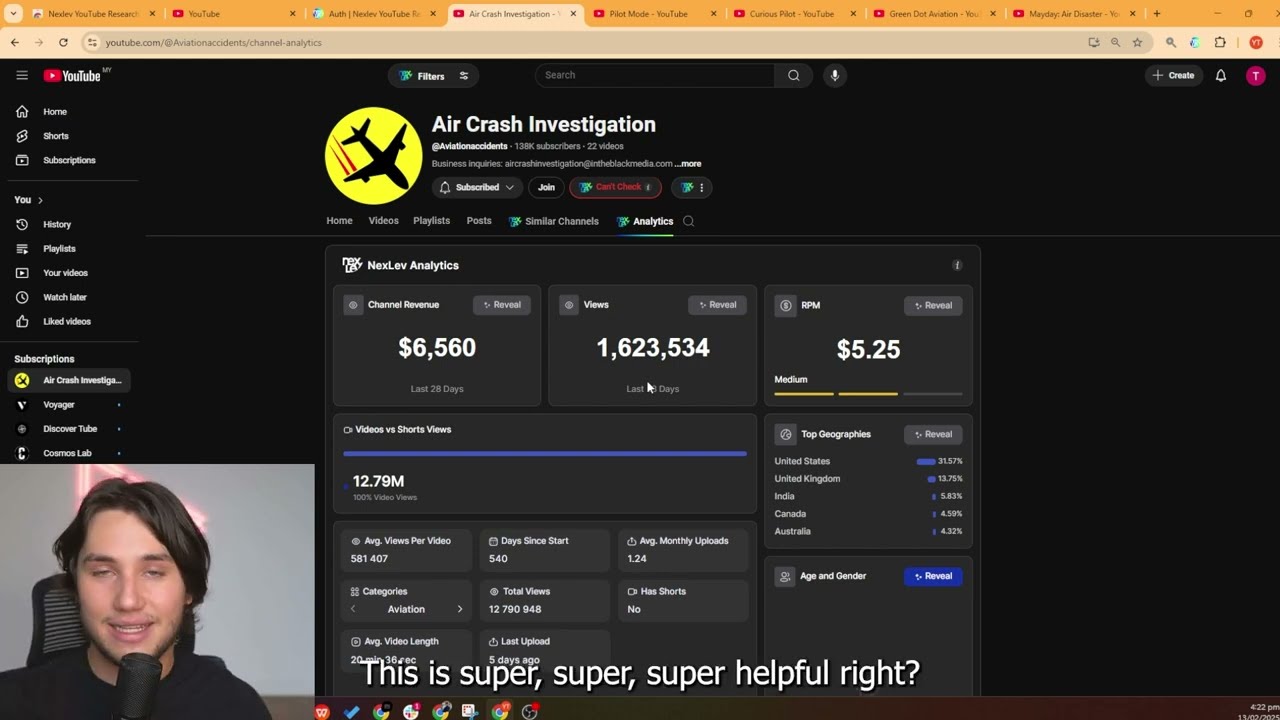The height and width of the screenshot is (720, 1280).
Task: Click the RPM Medium level indicator bar
Action: (x=868, y=394)
